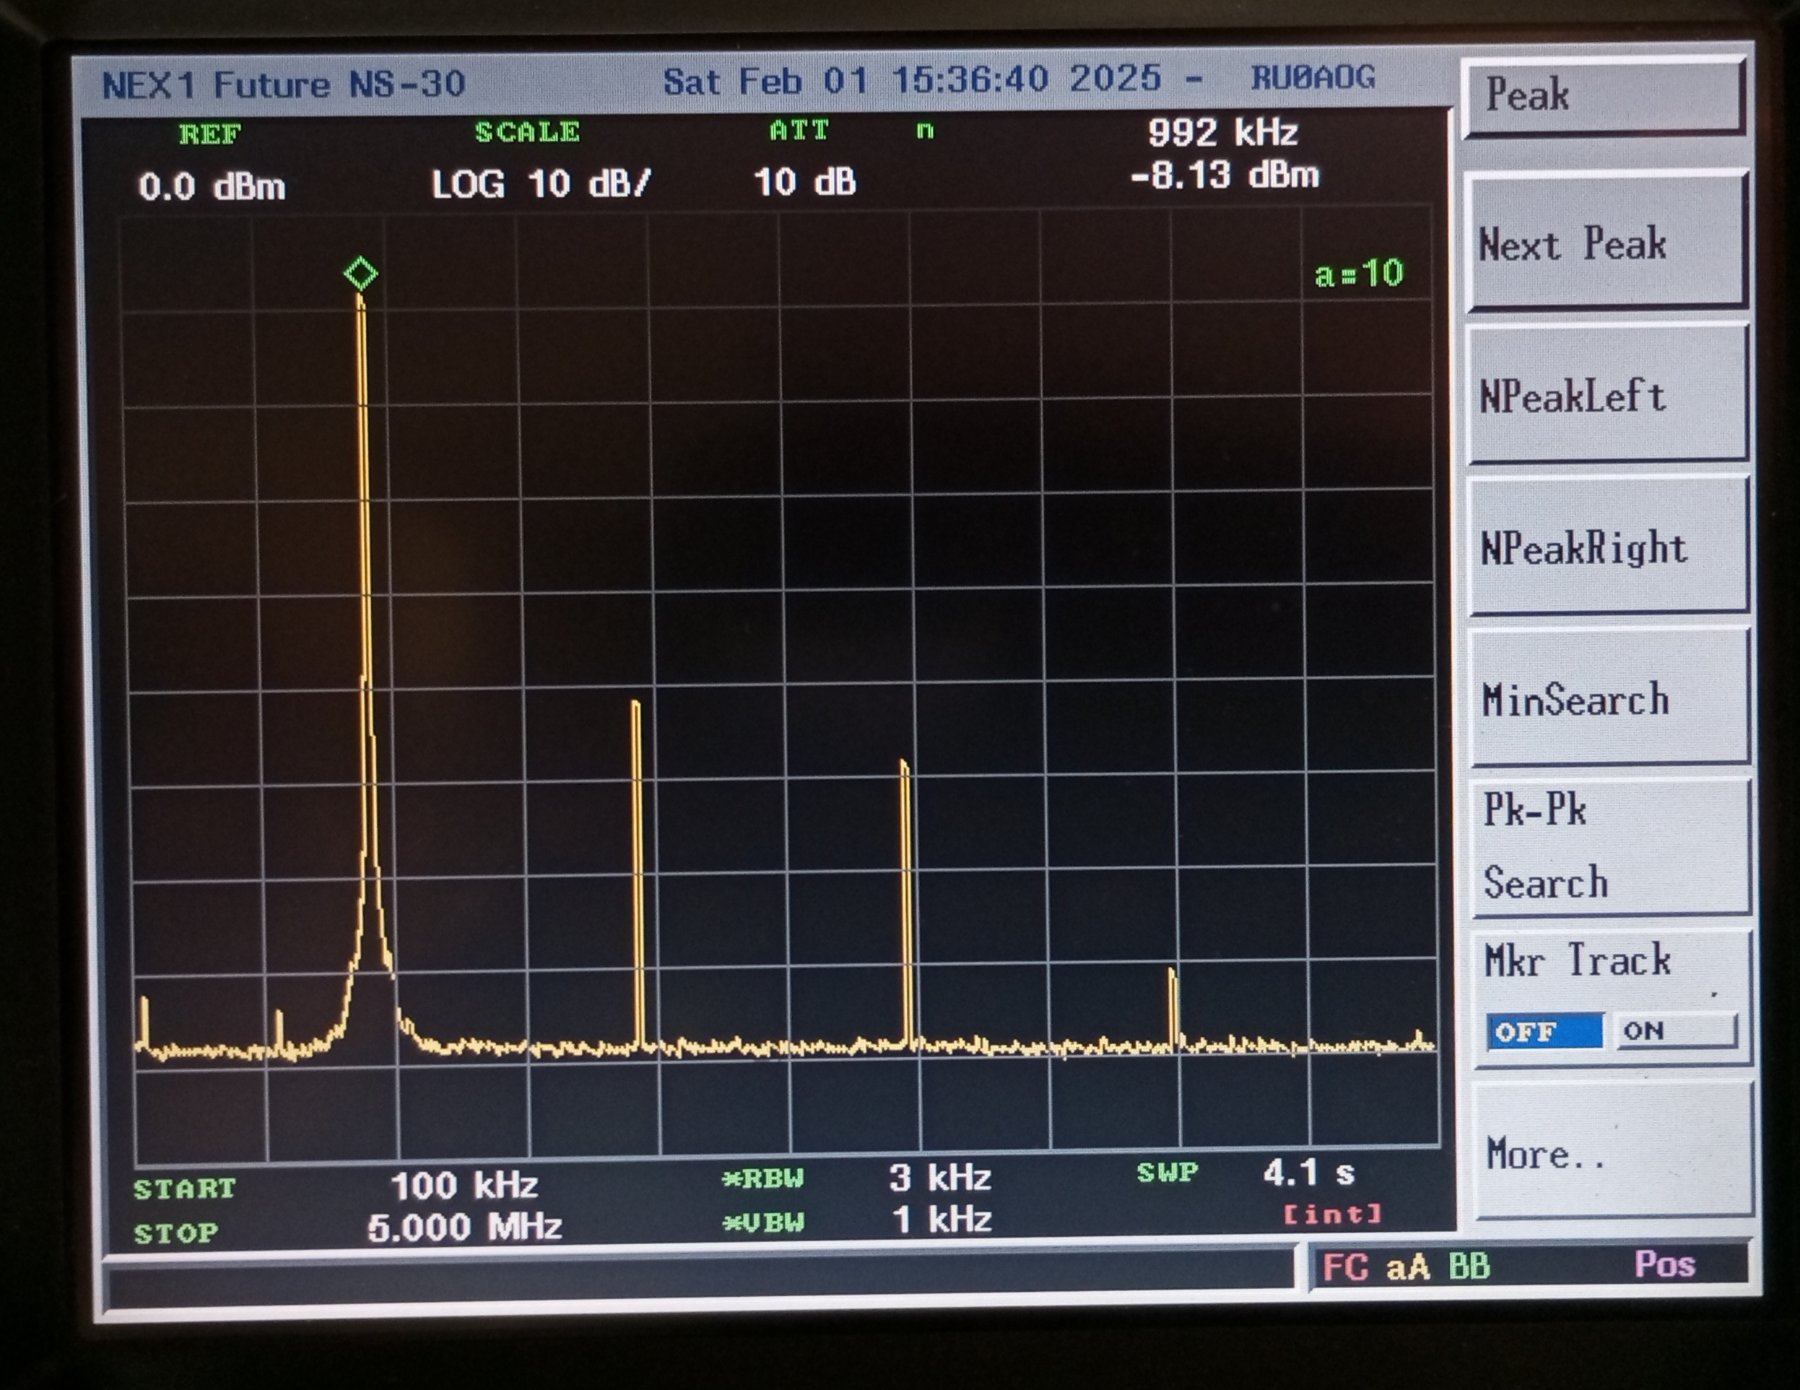This screenshot has width=1800, height=1390.
Task: Set Mkr Track to OFF
Action: click(1543, 1031)
